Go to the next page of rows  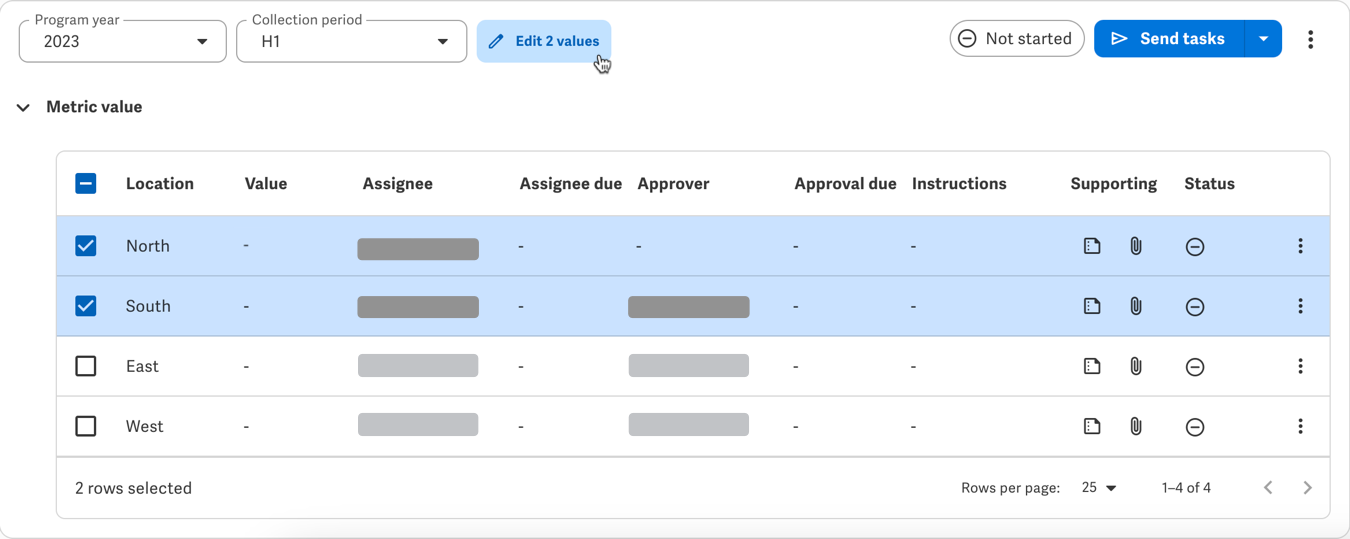coord(1307,488)
